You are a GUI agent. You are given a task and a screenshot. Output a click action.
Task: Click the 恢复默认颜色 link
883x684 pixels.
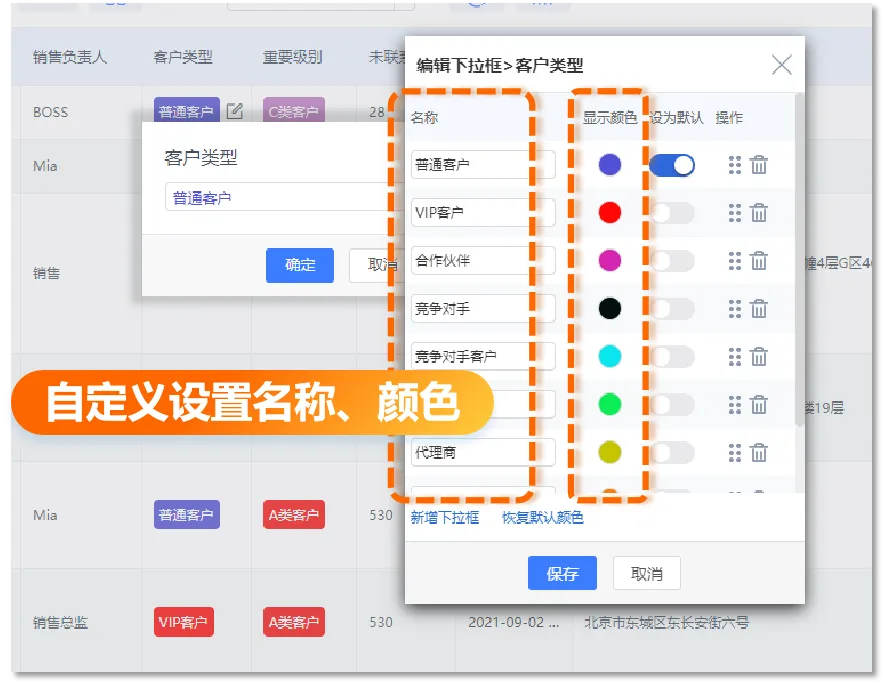(543, 517)
